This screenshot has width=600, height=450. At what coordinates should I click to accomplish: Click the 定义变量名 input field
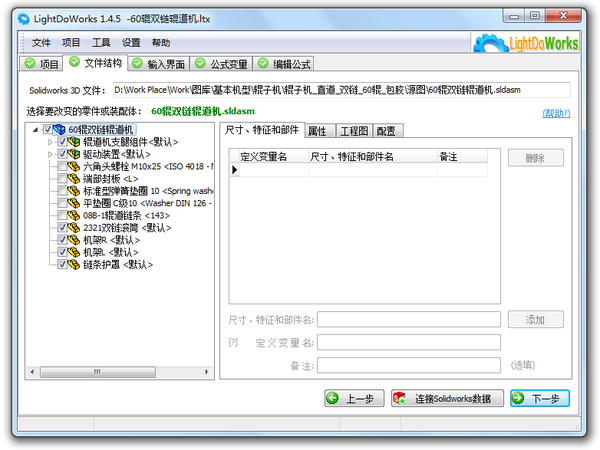click(409, 342)
